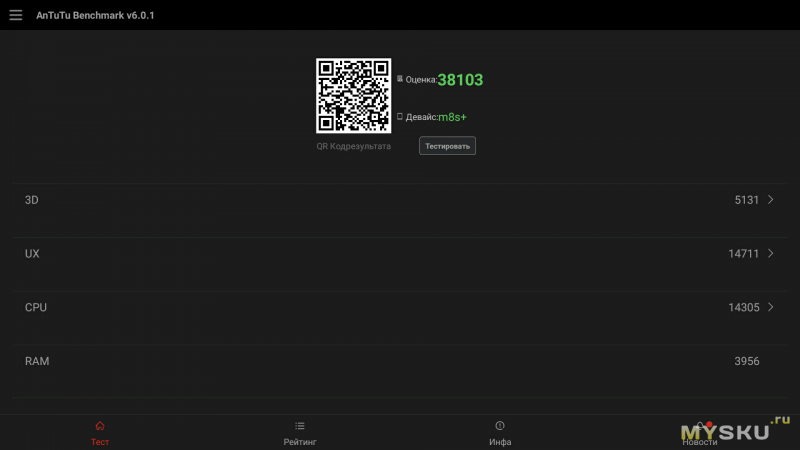The width and height of the screenshot is (800, 450).
Task: Open the hamburger menu
Action: pos(16,15)
